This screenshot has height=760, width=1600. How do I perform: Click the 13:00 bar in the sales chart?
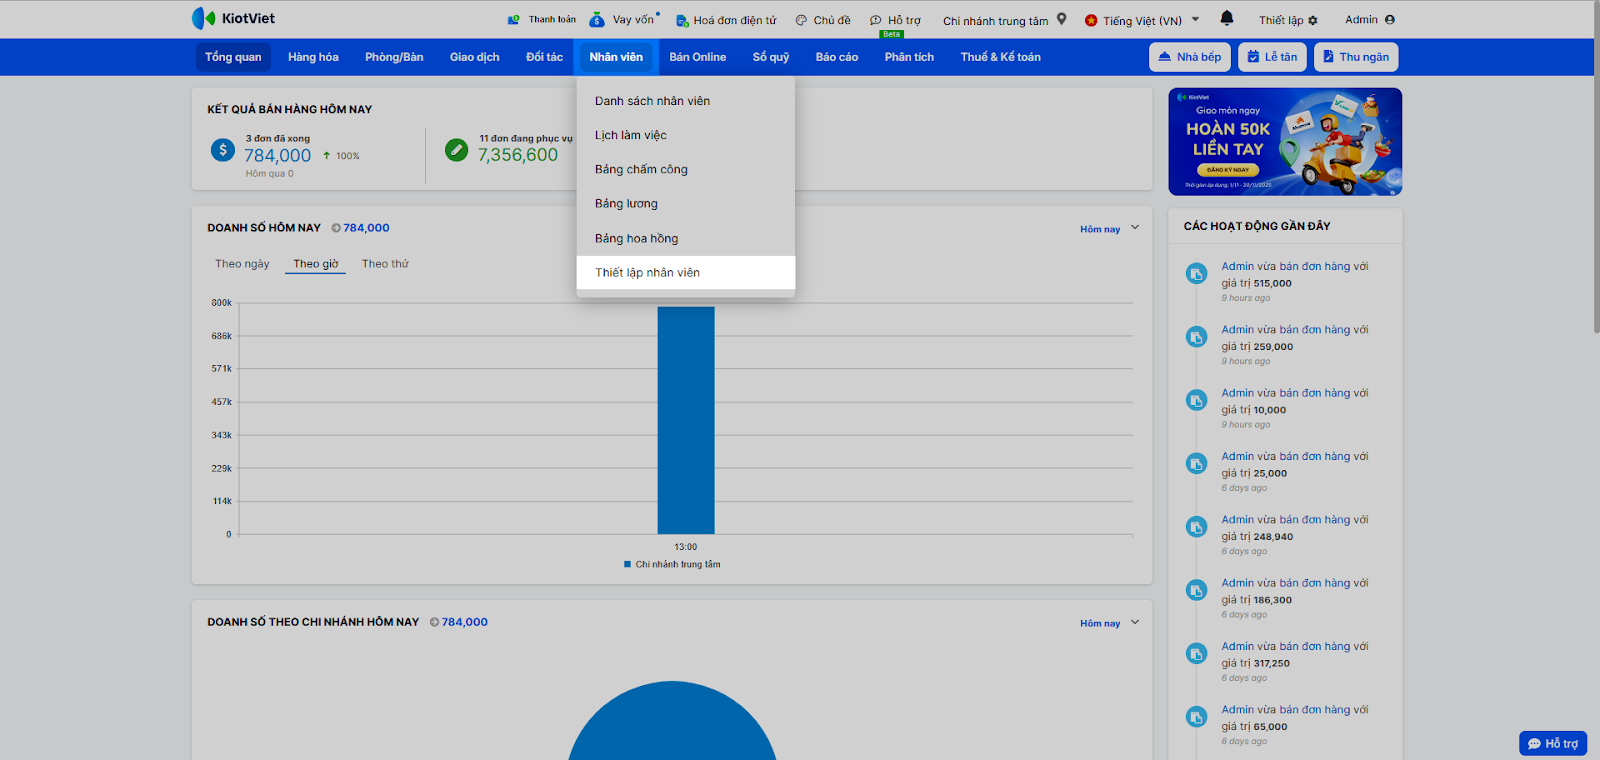click(x=686, y=420)
